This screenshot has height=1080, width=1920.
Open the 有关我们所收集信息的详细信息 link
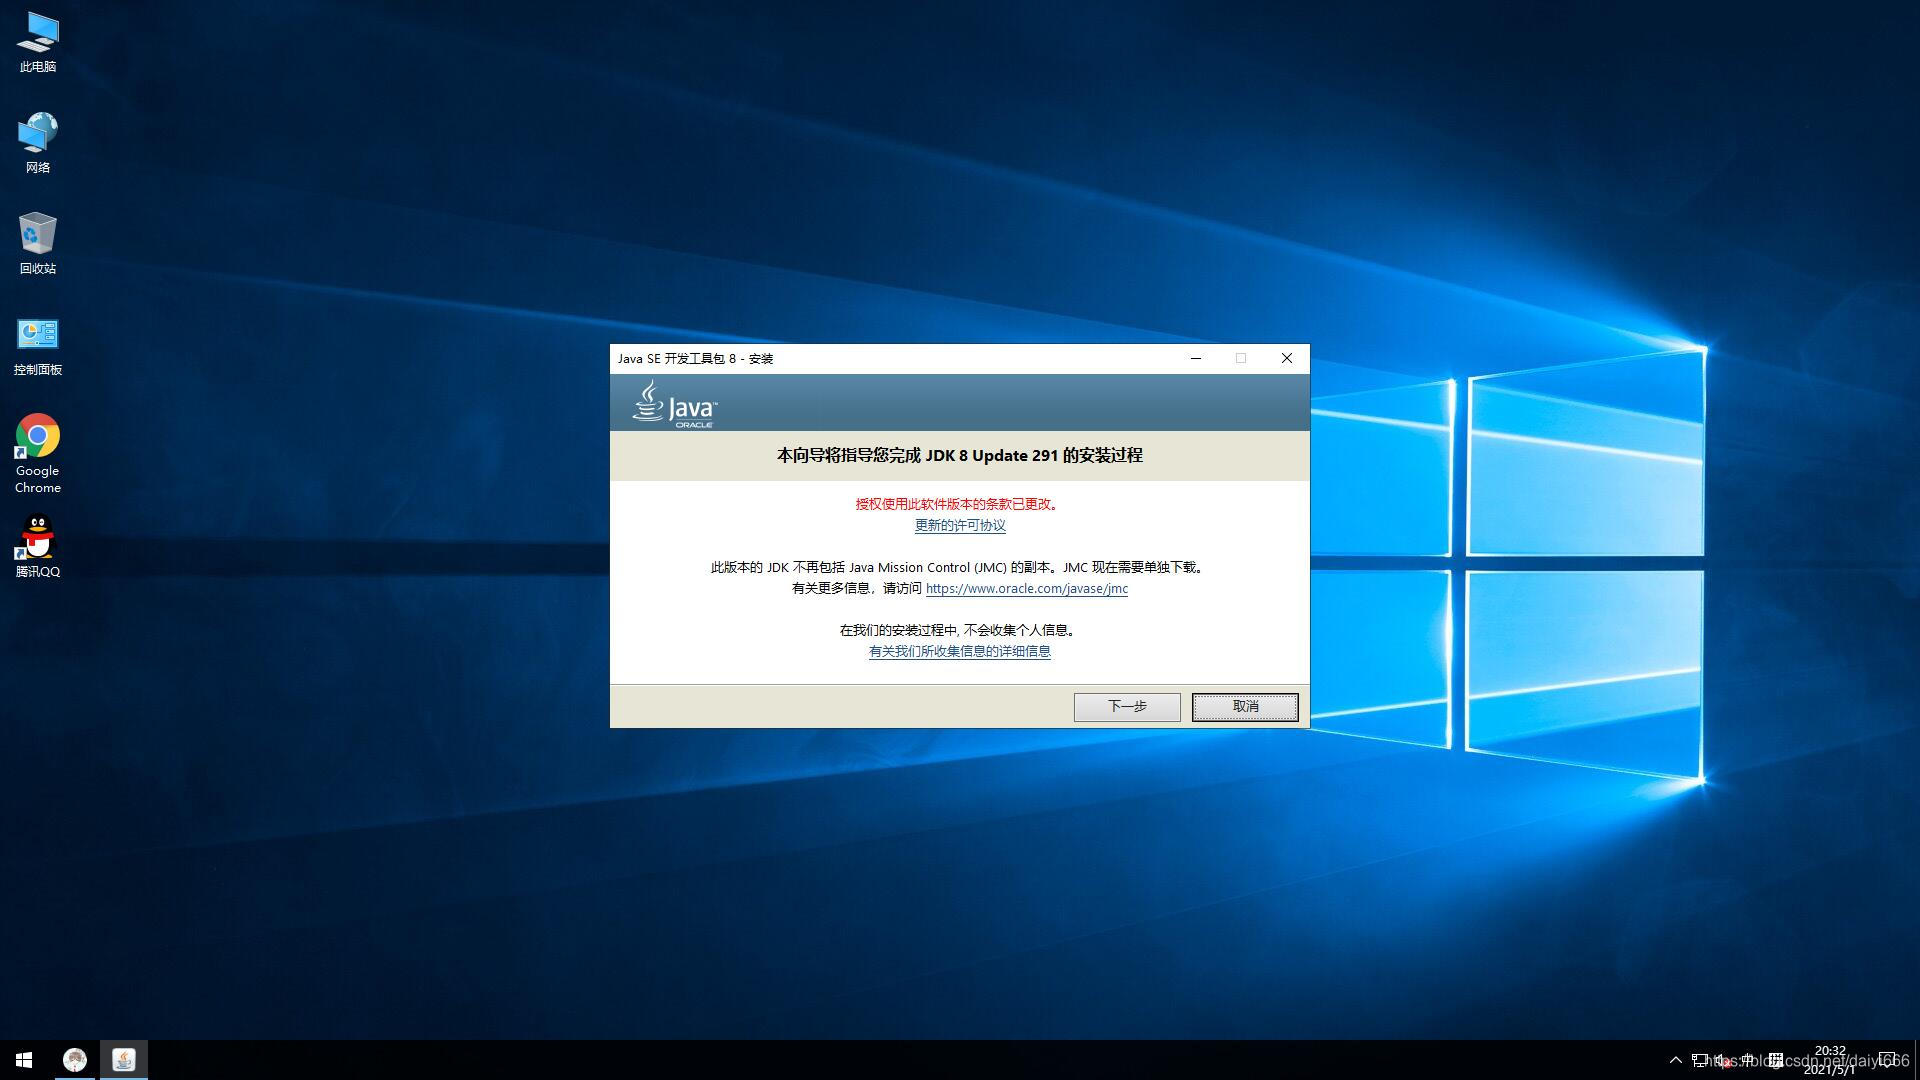click(x=960, y=652)
